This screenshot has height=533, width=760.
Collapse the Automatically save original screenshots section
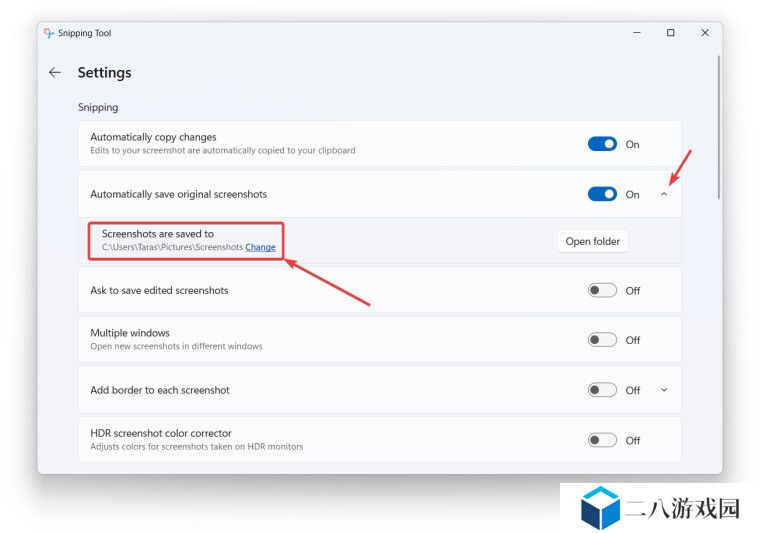pos(664,194)
